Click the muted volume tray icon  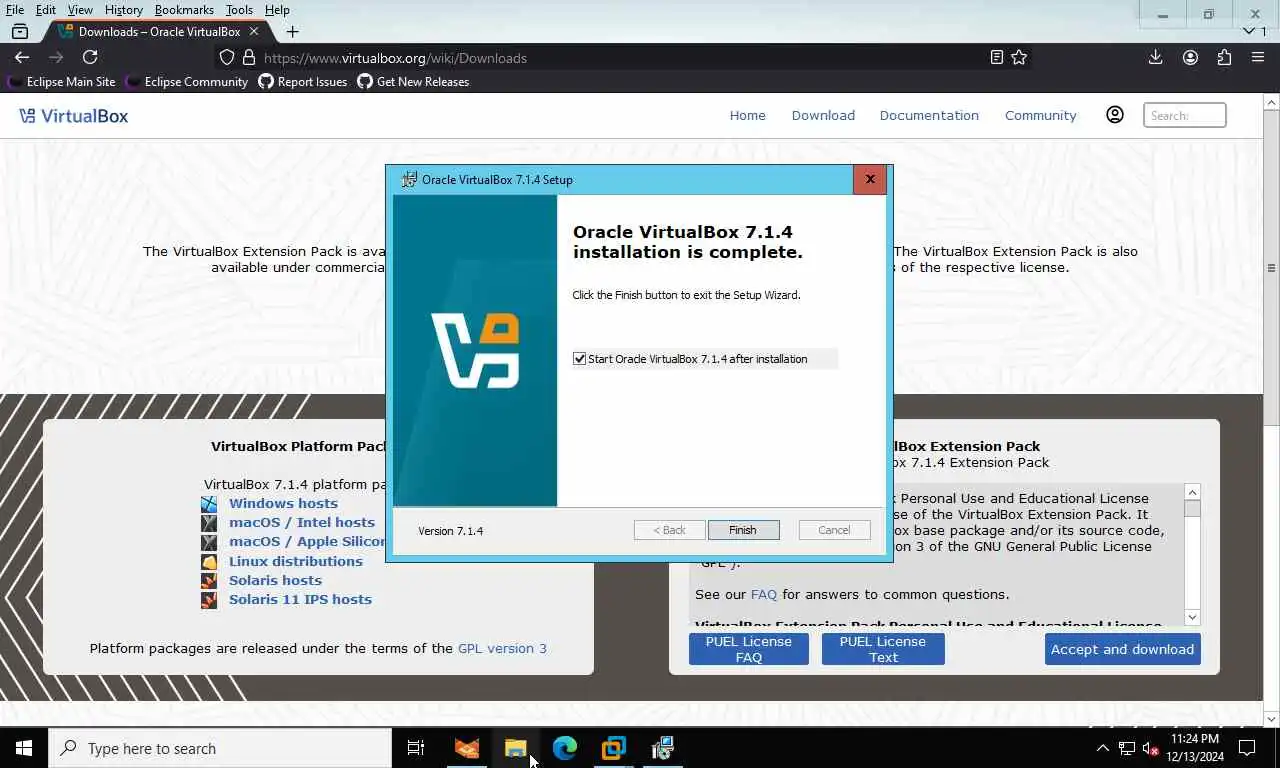tap(1151, 748)
